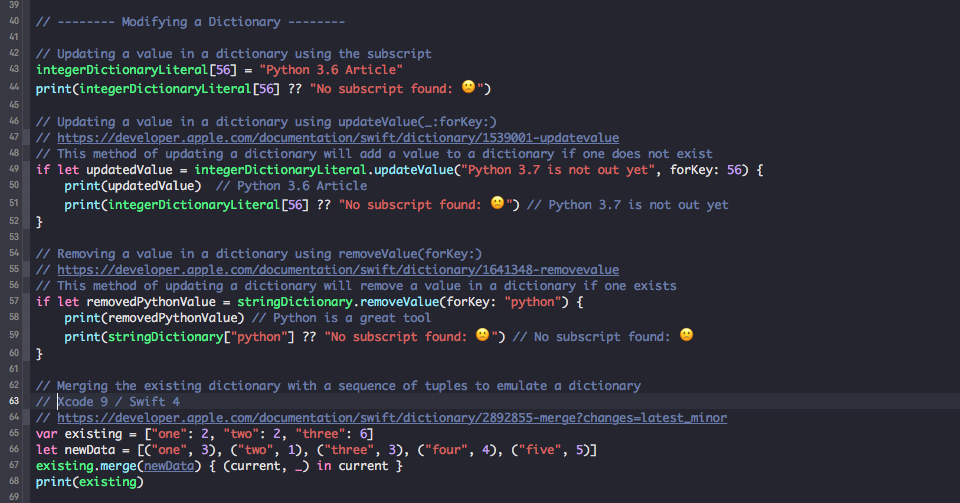Click the "Python 3.7 is not out yet" string

click(557, 170)
